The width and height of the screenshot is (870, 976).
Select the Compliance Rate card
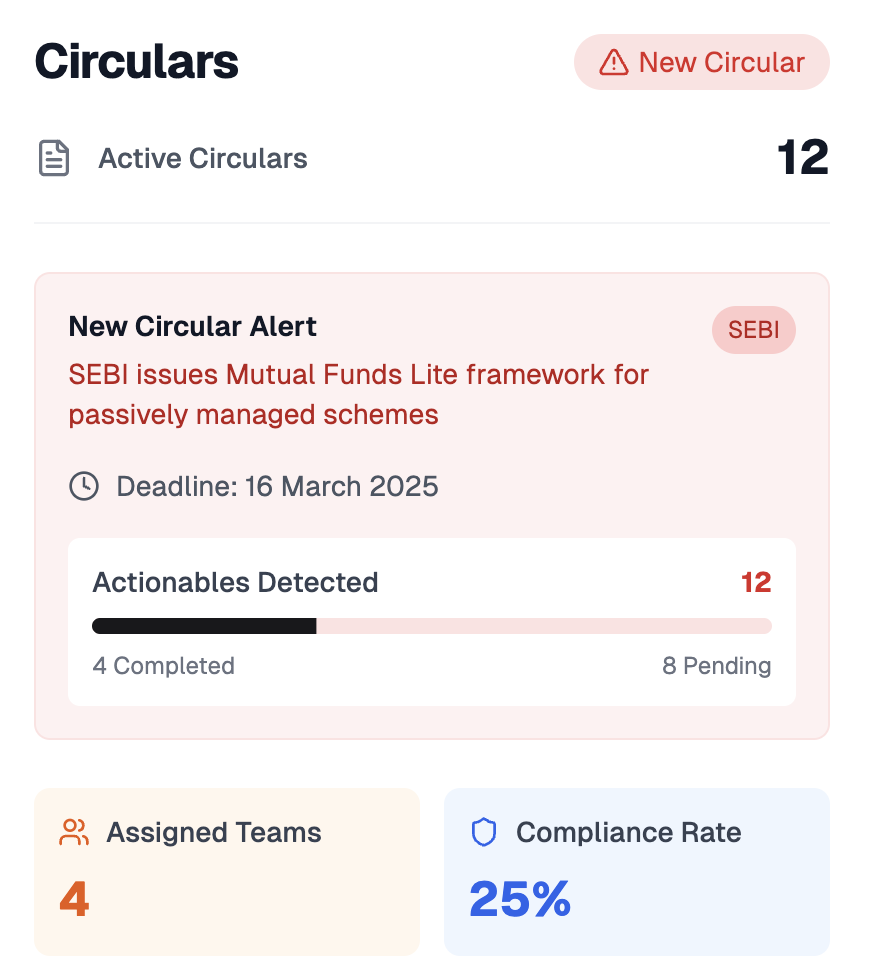(637, 870)
